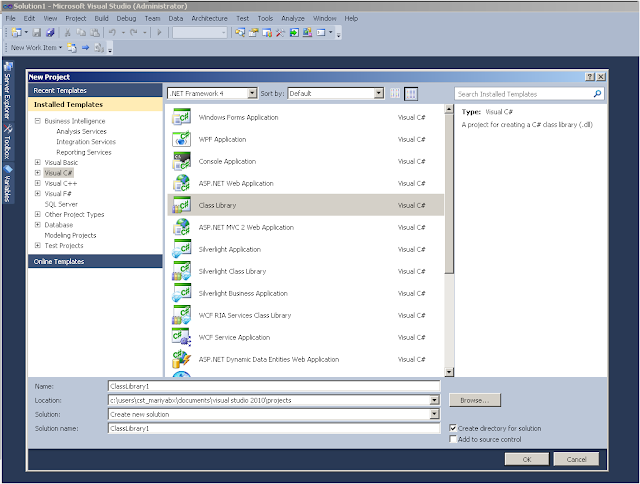Open the Tools menu

265,18
